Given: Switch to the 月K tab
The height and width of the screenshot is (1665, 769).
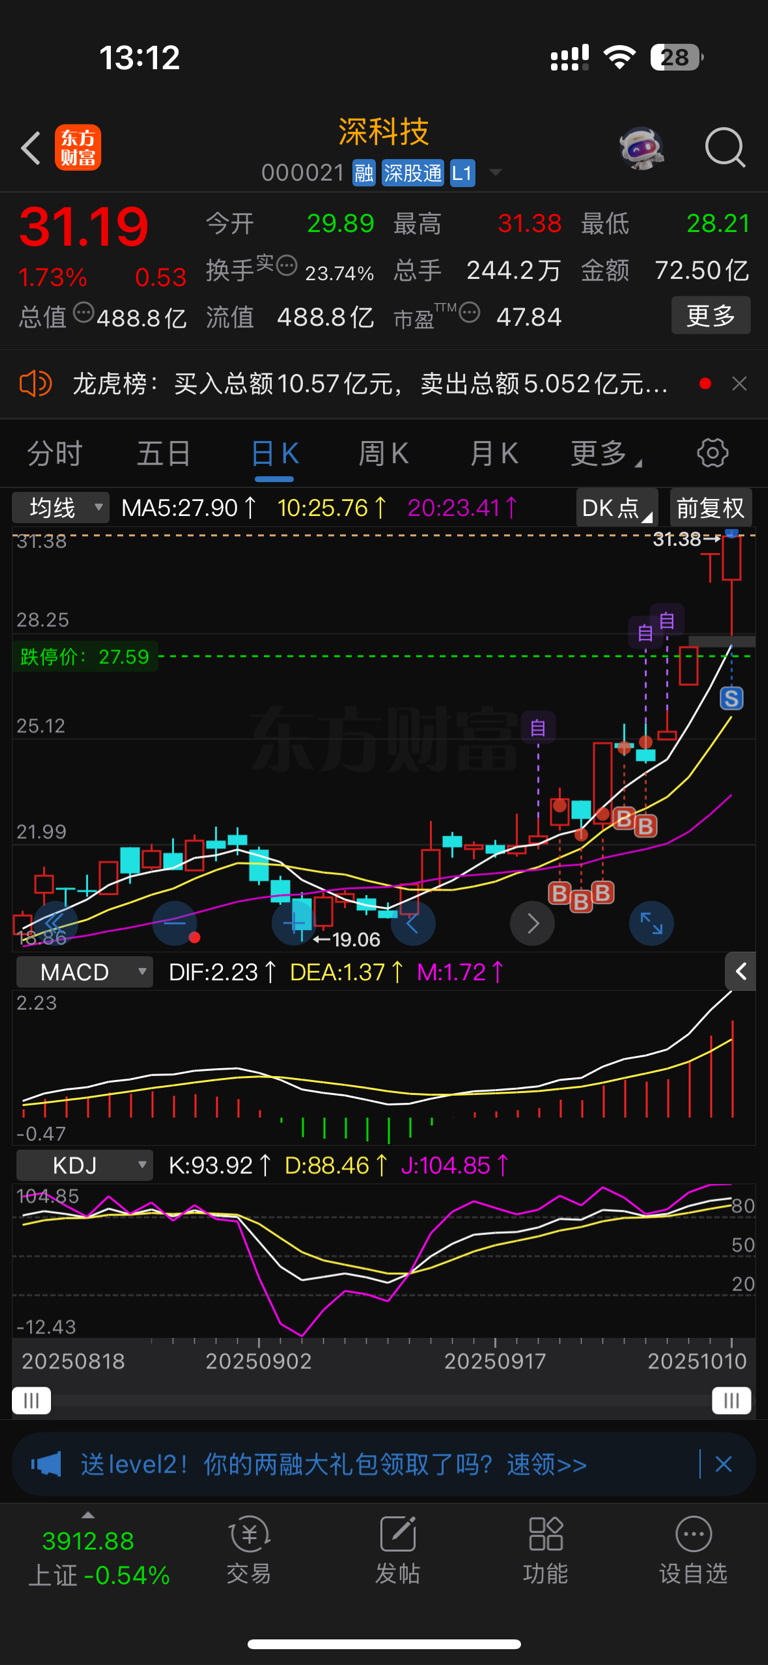Looking at the screenshot, I should pos(494,454).
